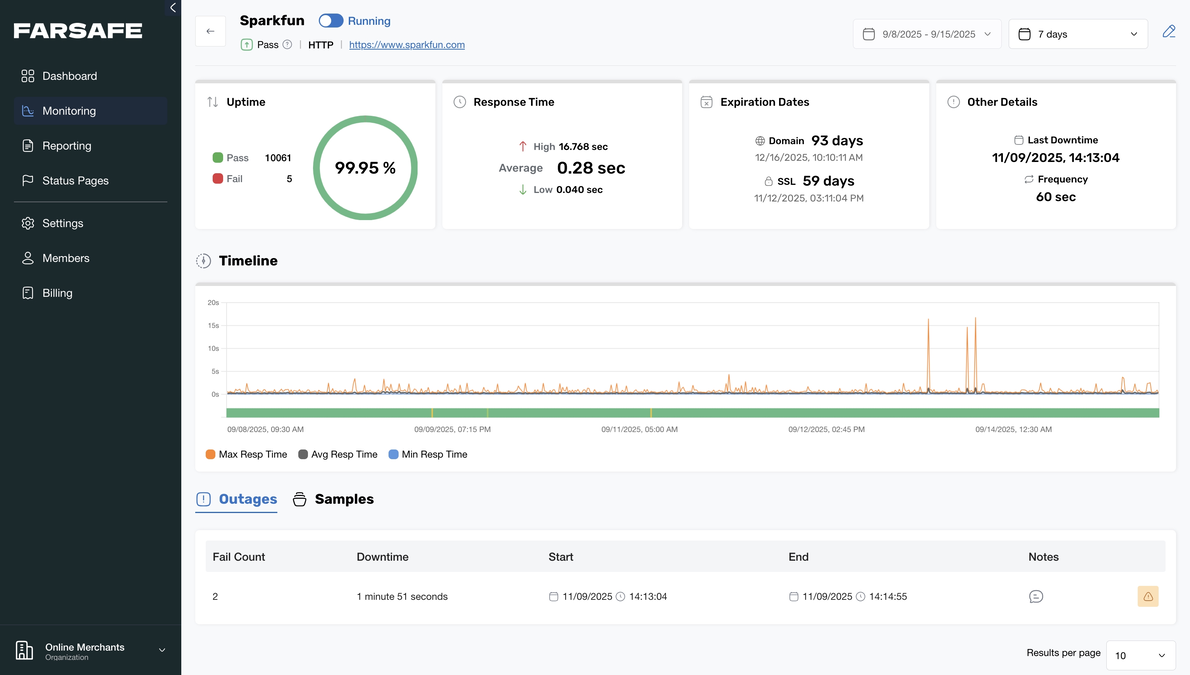Screen dimensions: 1190x675
Task: View the Members page
Action: pos(66,257)
